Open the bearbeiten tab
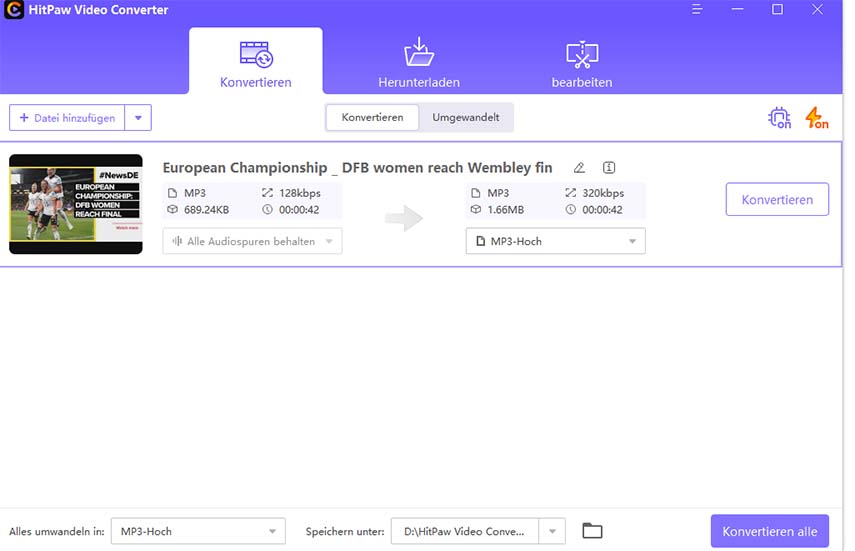Image resolution: width=855 pixels, height=551 pixels. click(582, 62)
